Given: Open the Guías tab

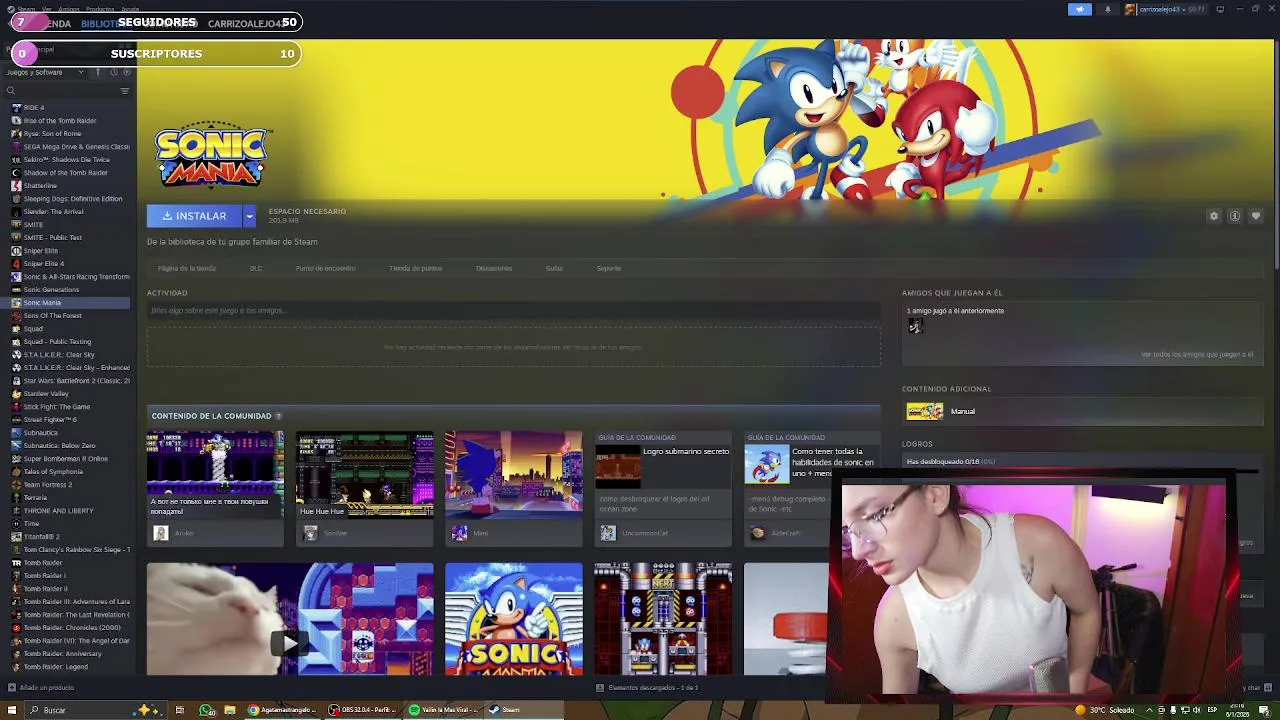Looking at the screenshot, I should (554, 268).
